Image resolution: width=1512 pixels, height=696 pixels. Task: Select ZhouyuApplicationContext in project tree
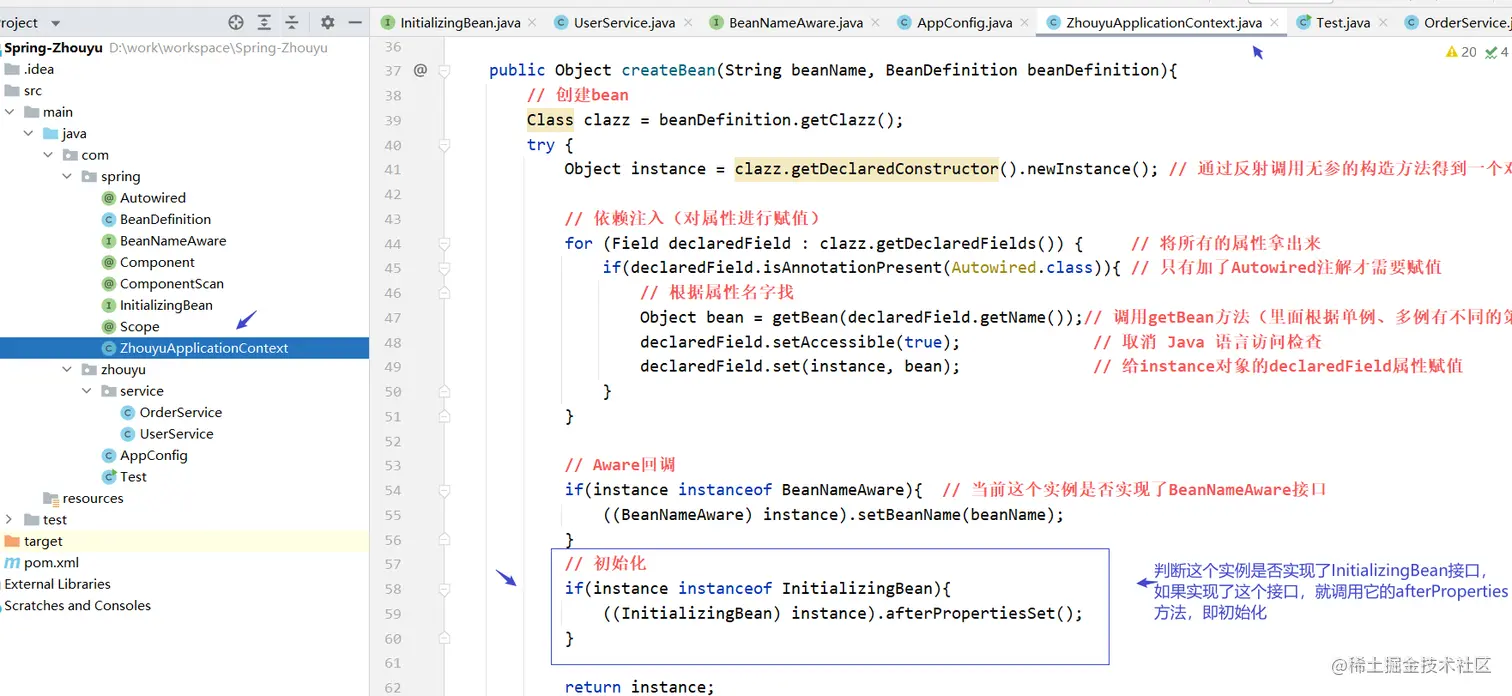pos(184,348)
